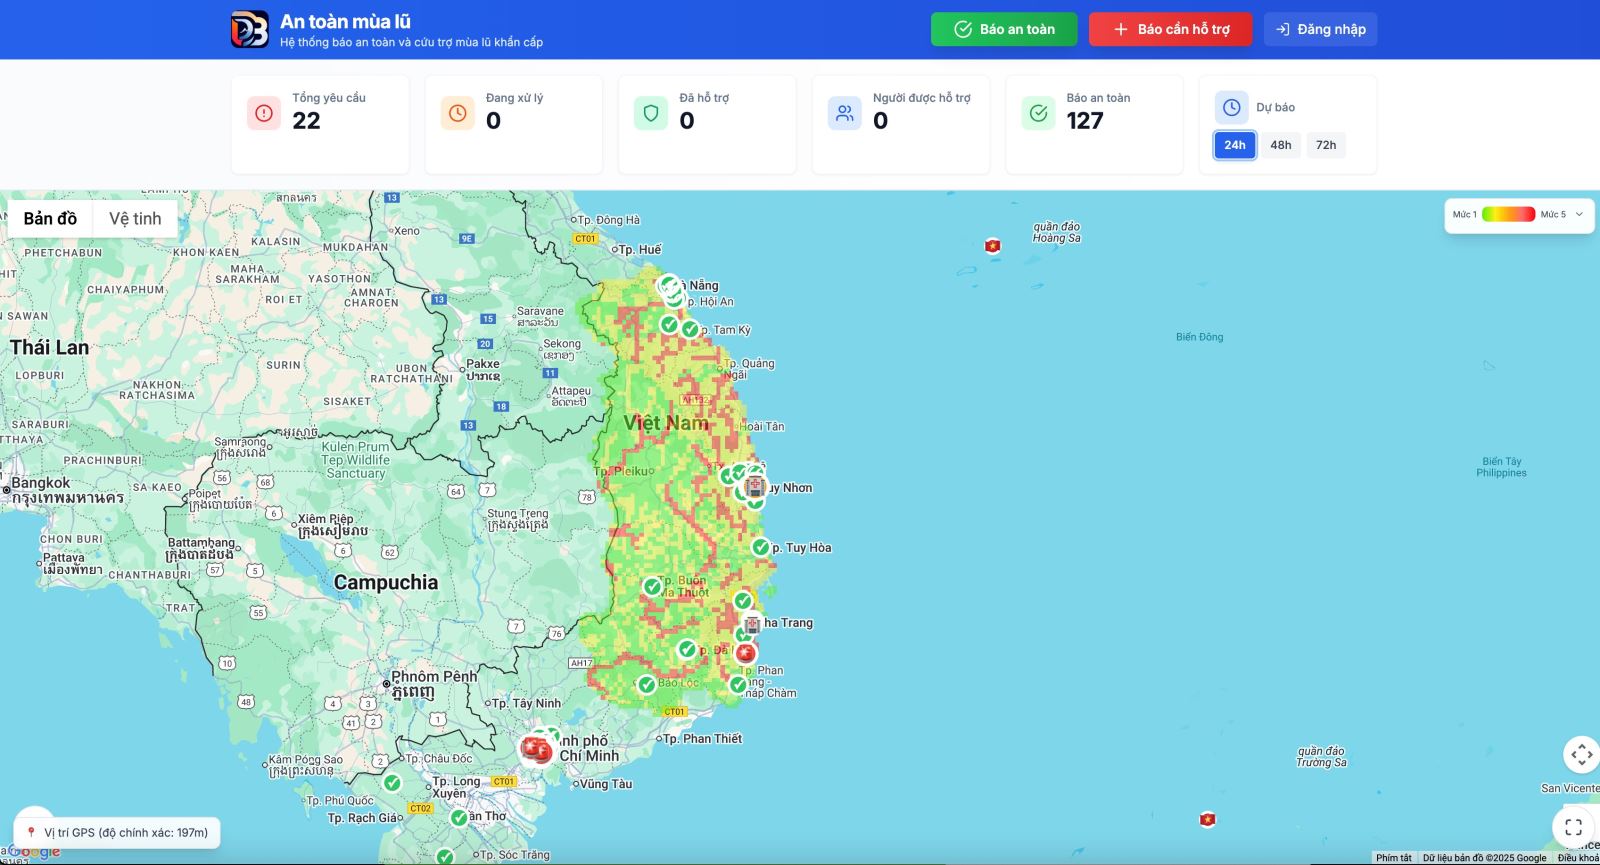Click the An toàn mùa lũ logo

(250, 29)
